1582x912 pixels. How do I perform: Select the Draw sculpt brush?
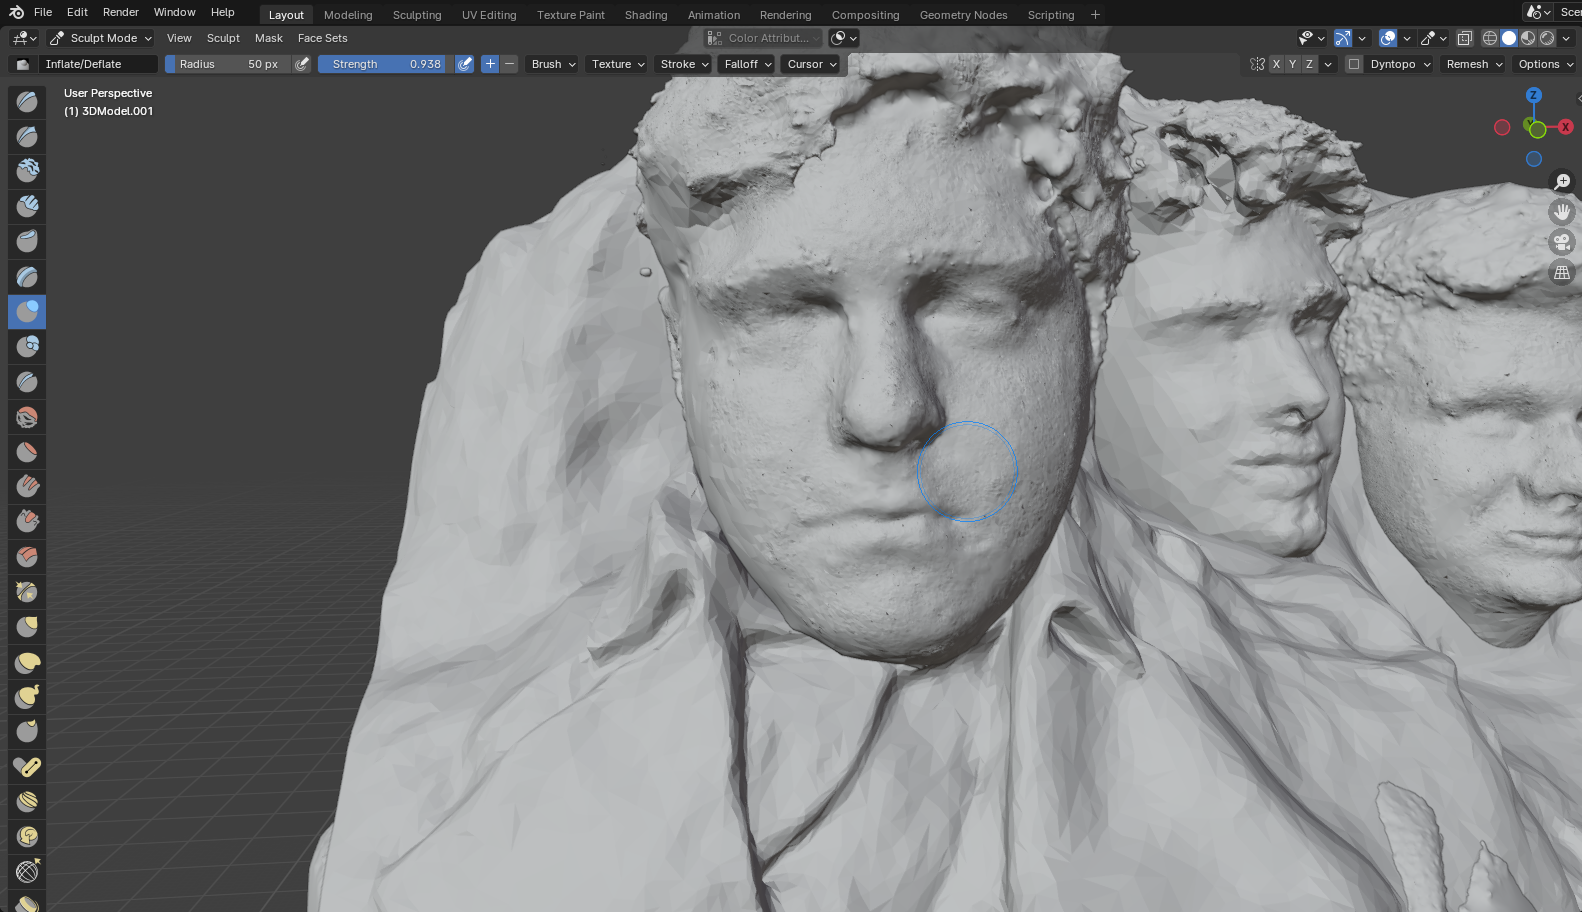point(27,102)
